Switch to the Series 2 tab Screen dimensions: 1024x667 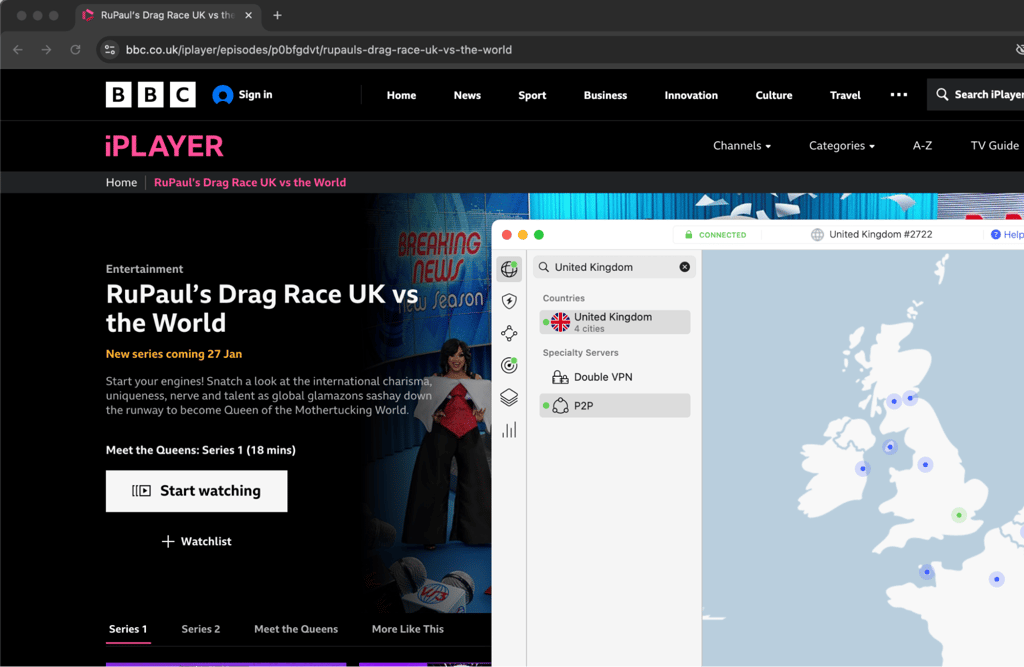click(200, 629)
